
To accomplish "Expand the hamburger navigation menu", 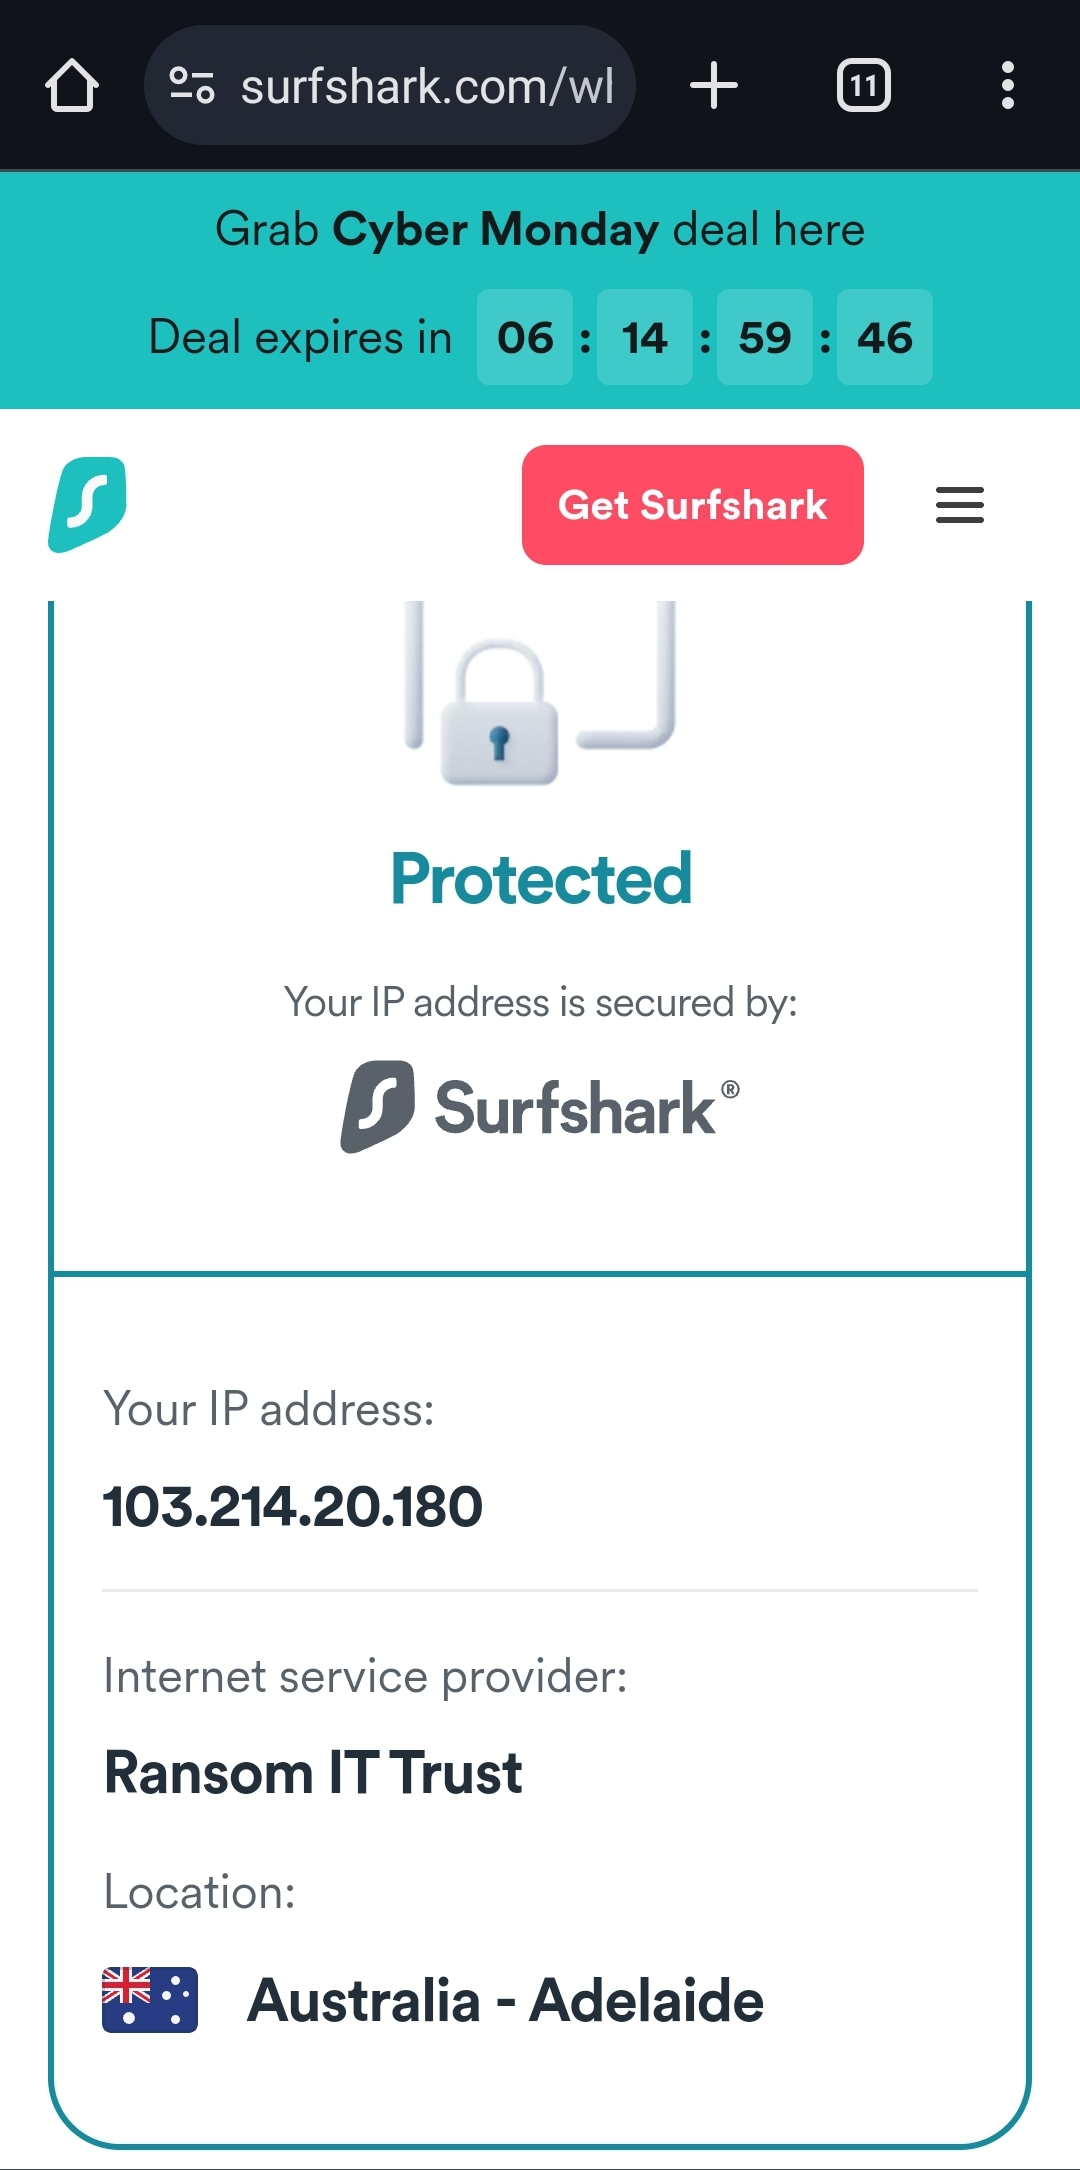I will [x=960, y=504].
